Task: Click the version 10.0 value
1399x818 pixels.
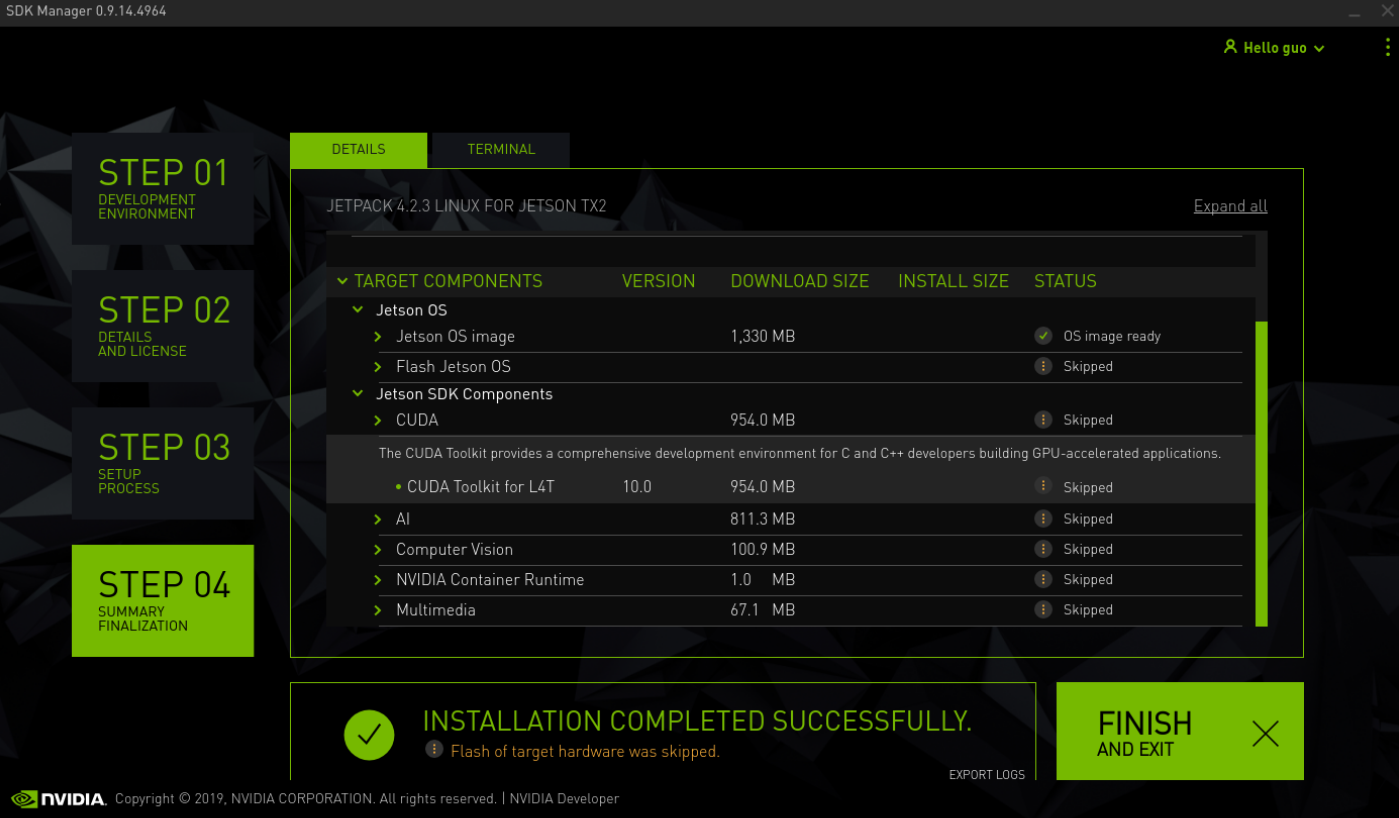Action: tap(637, 487)
